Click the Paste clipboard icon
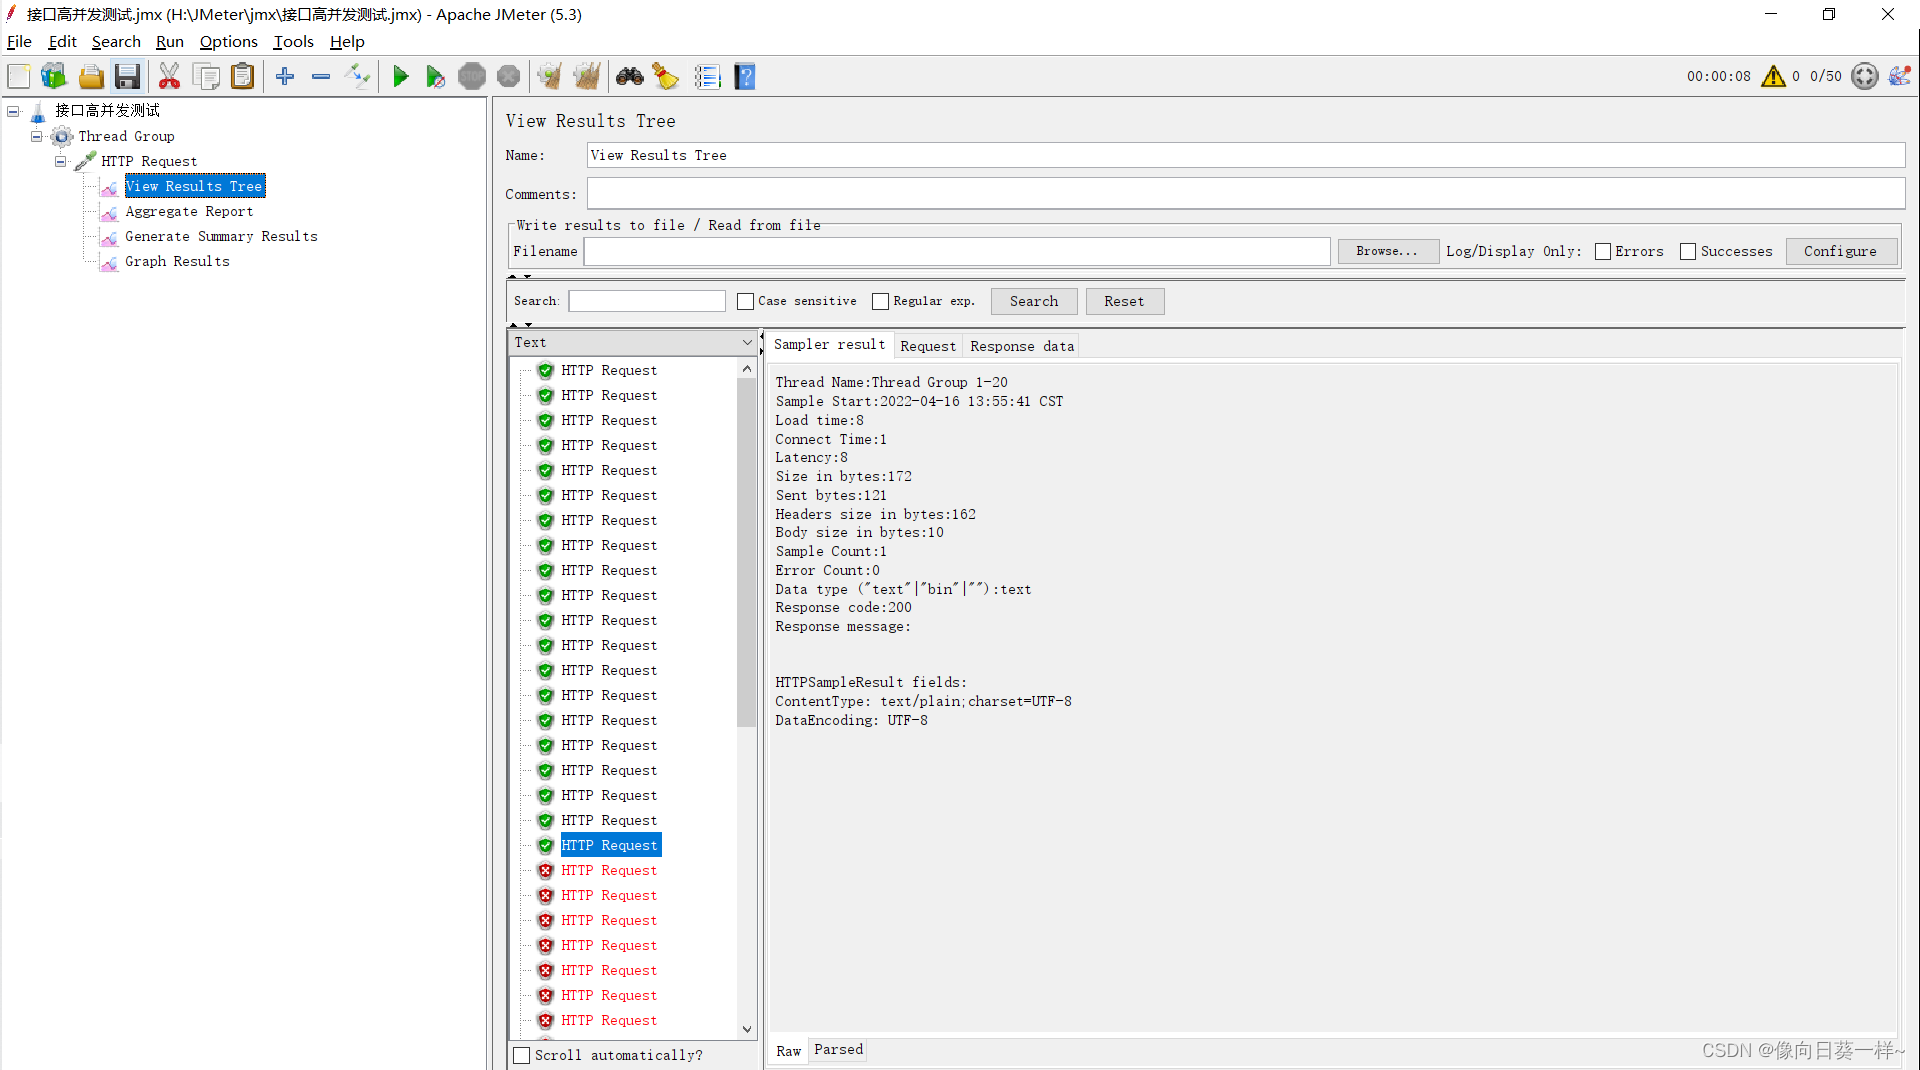Viewport: 1920px width, 1070px height. click(243, 77)
